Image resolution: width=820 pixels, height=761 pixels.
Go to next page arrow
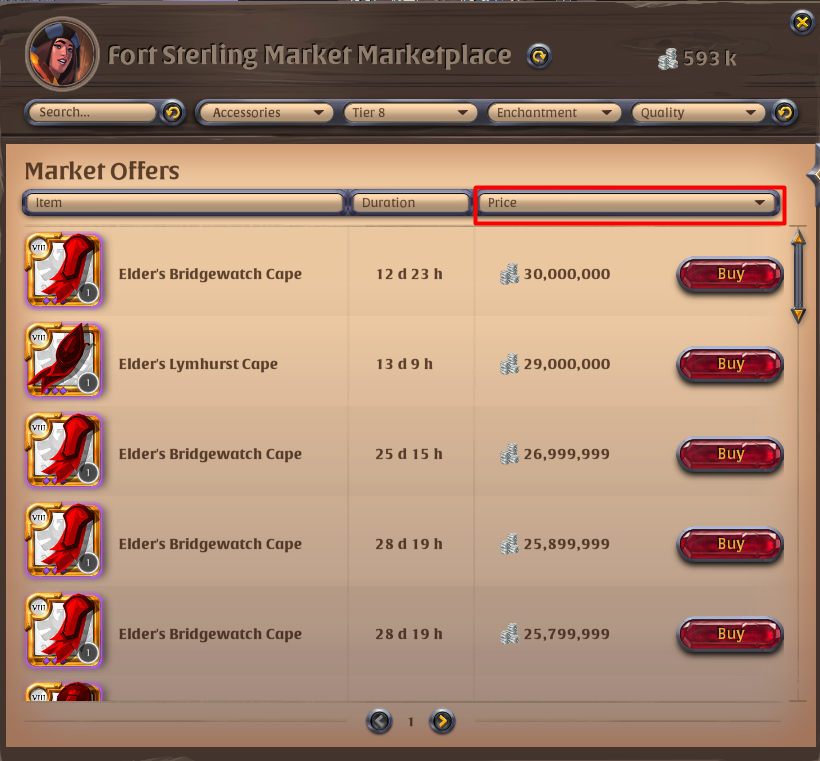click(442, 721)
